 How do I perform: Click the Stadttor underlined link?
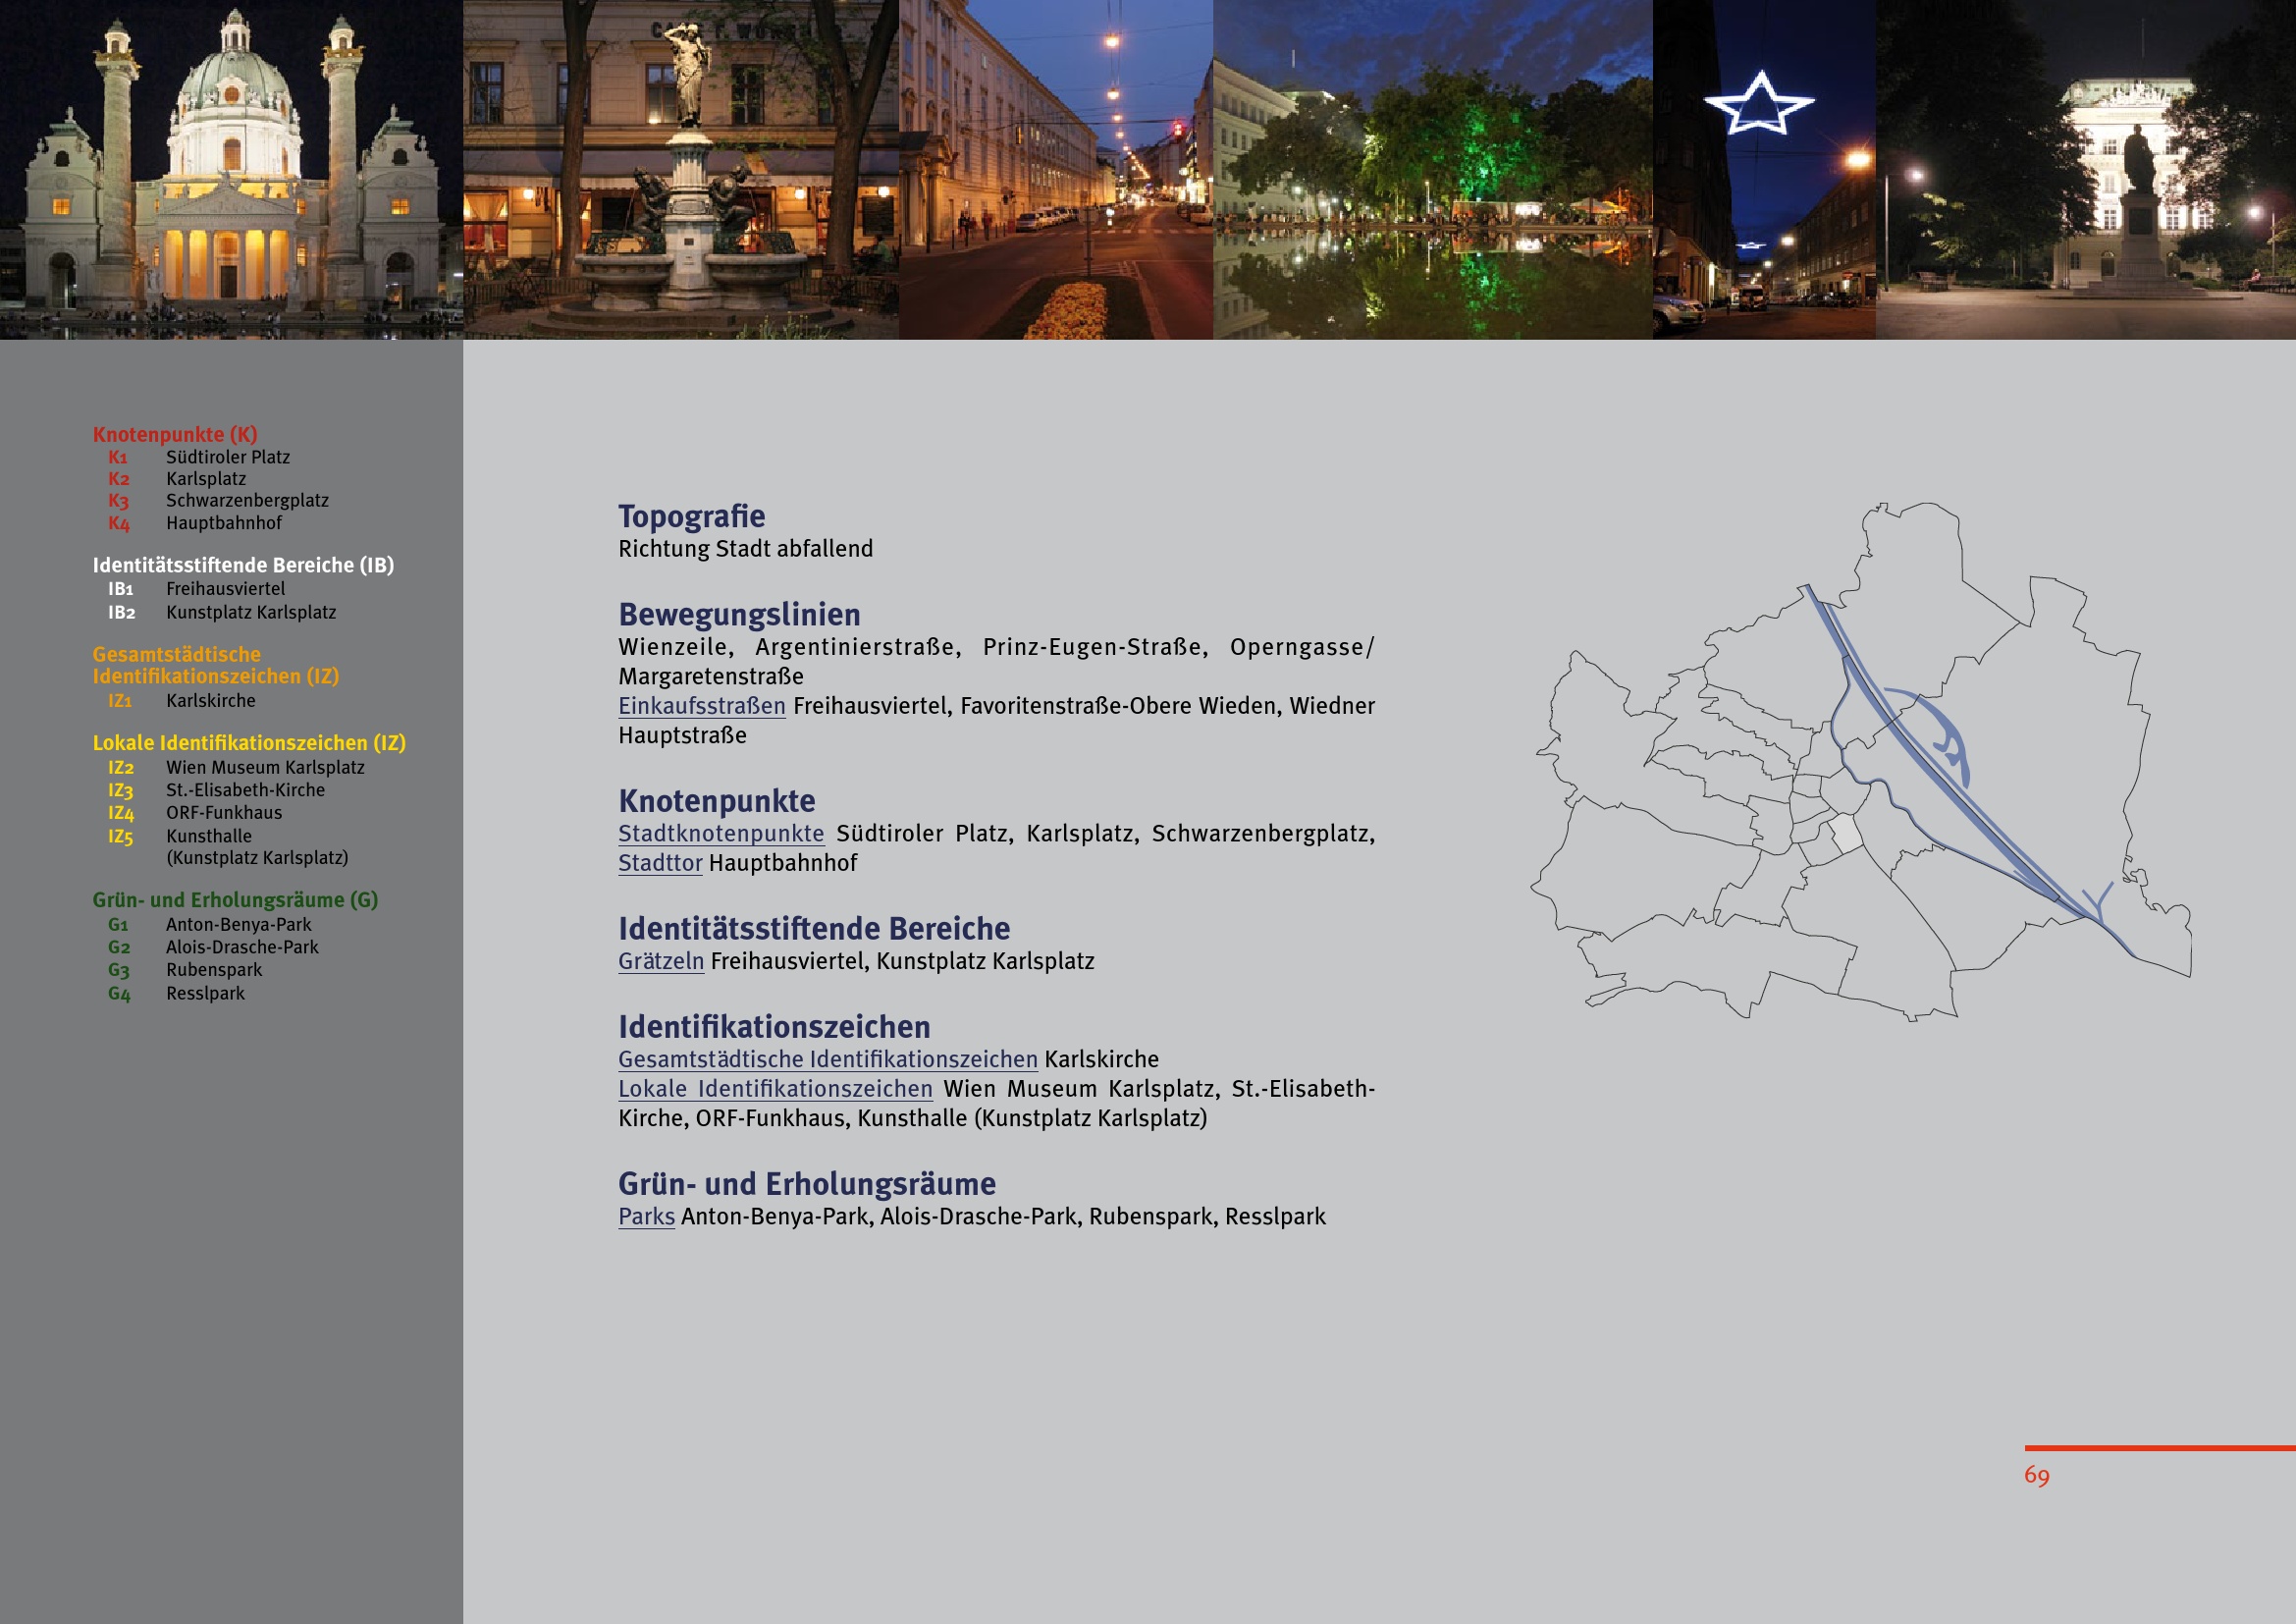[660, 863]
